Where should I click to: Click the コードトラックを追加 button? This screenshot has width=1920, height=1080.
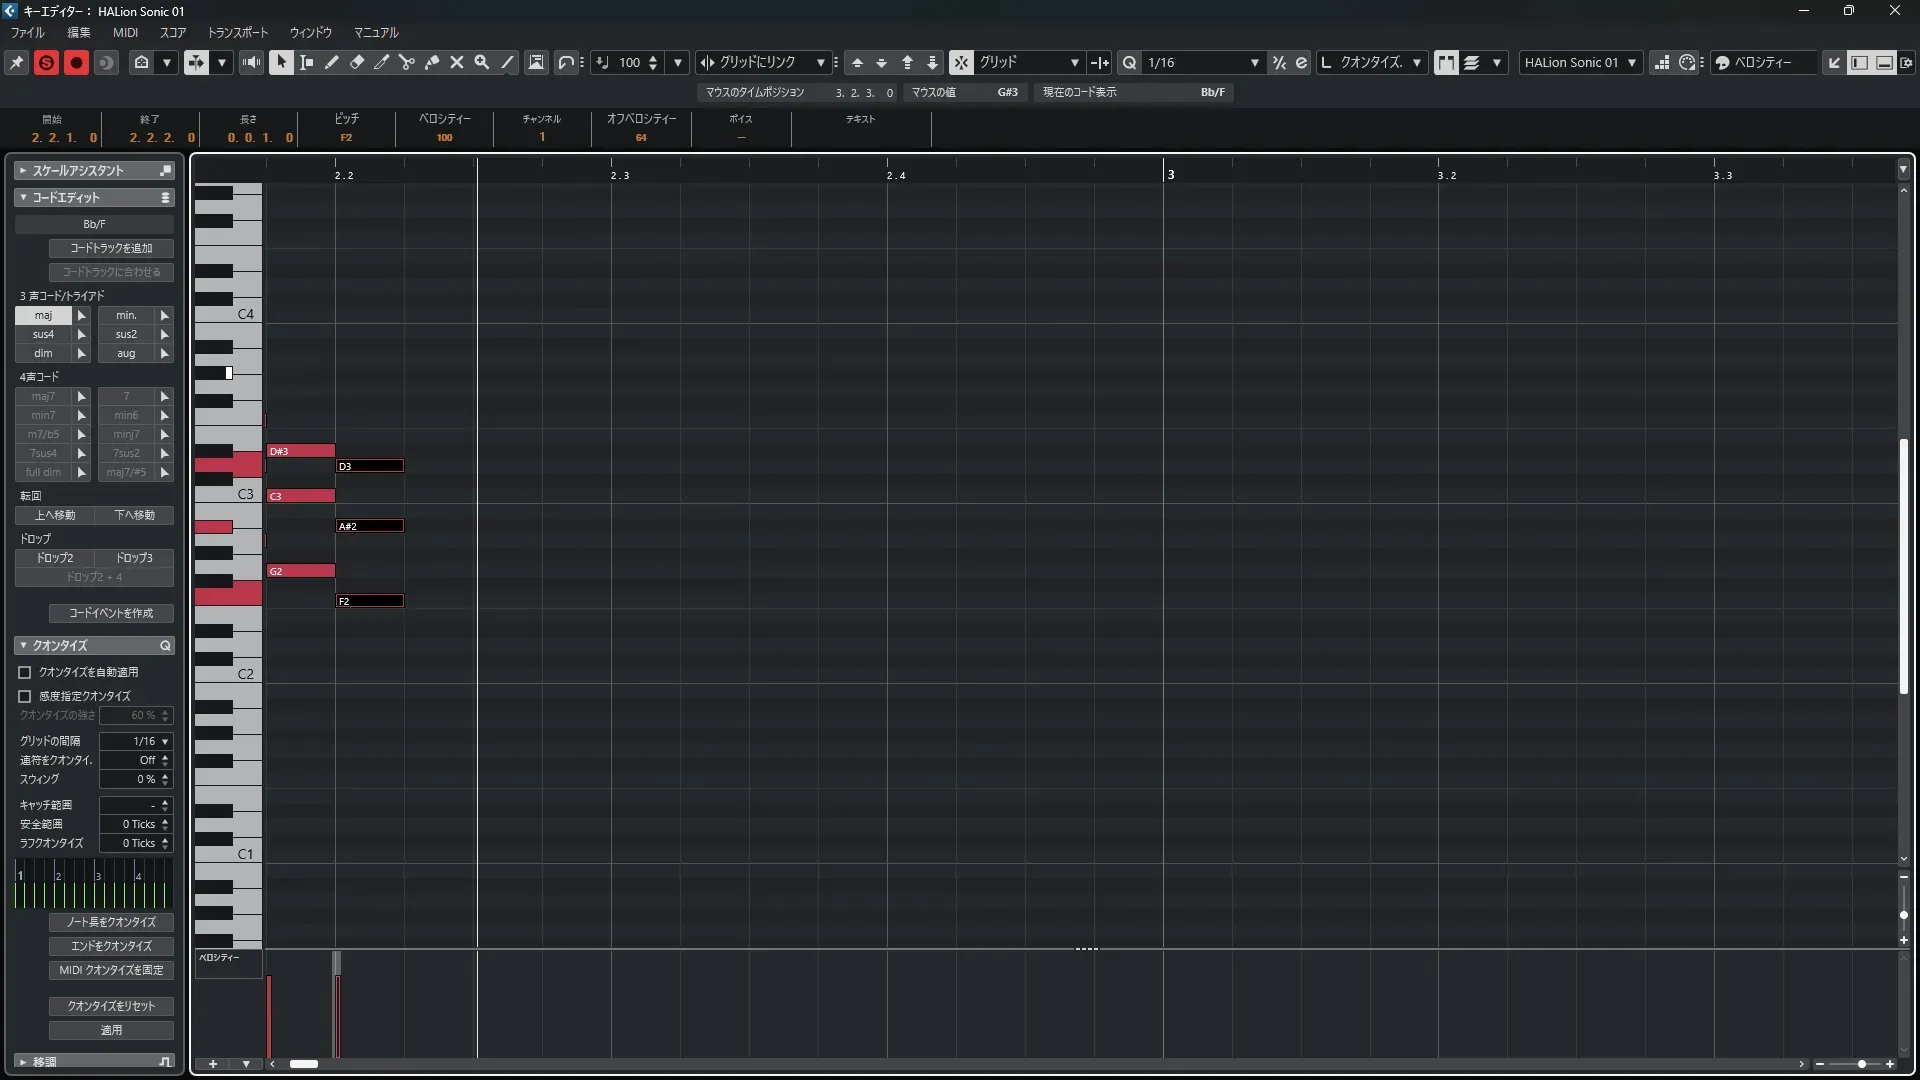coord(111,248)
